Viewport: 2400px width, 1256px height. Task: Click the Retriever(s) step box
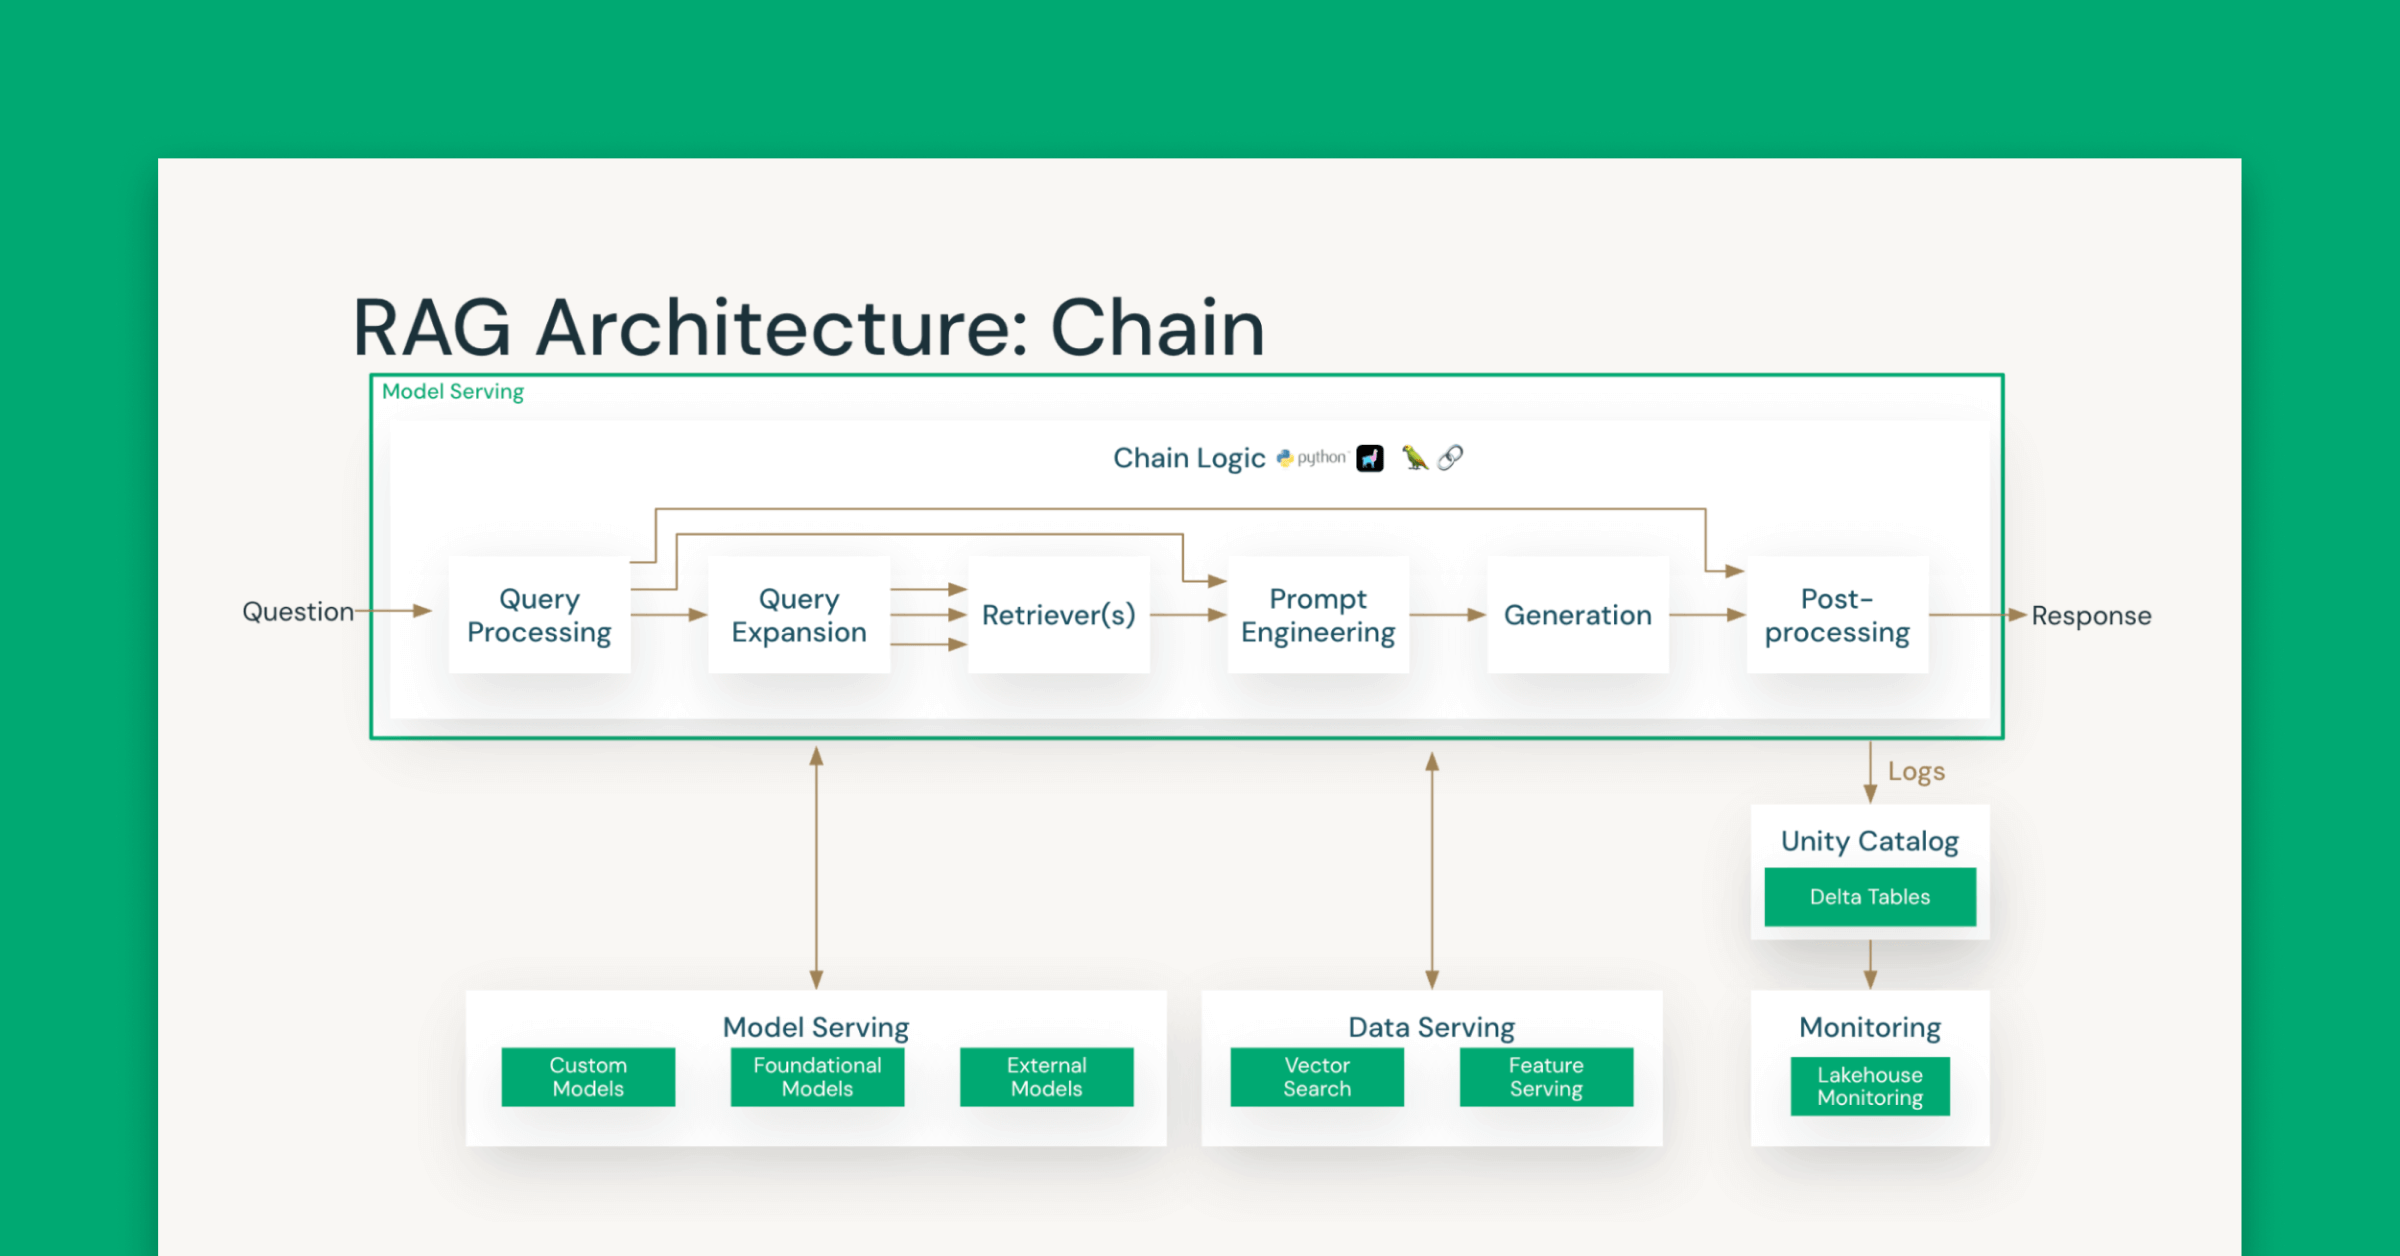pos(1058,615)
